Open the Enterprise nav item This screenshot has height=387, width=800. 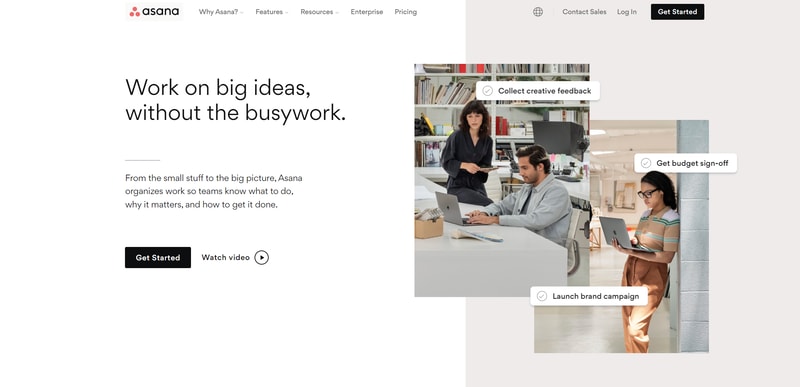click(x=366, y=12)
